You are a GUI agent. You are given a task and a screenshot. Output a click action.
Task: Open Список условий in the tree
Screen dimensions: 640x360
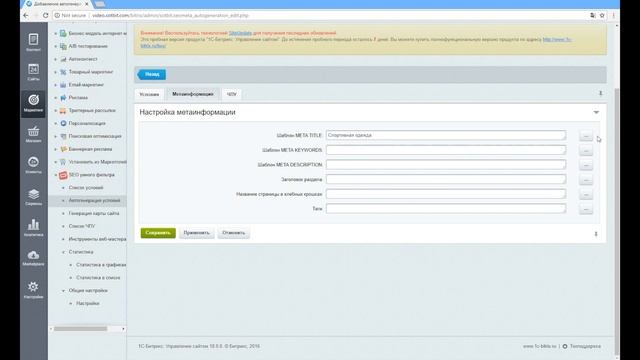click(86, 188)
